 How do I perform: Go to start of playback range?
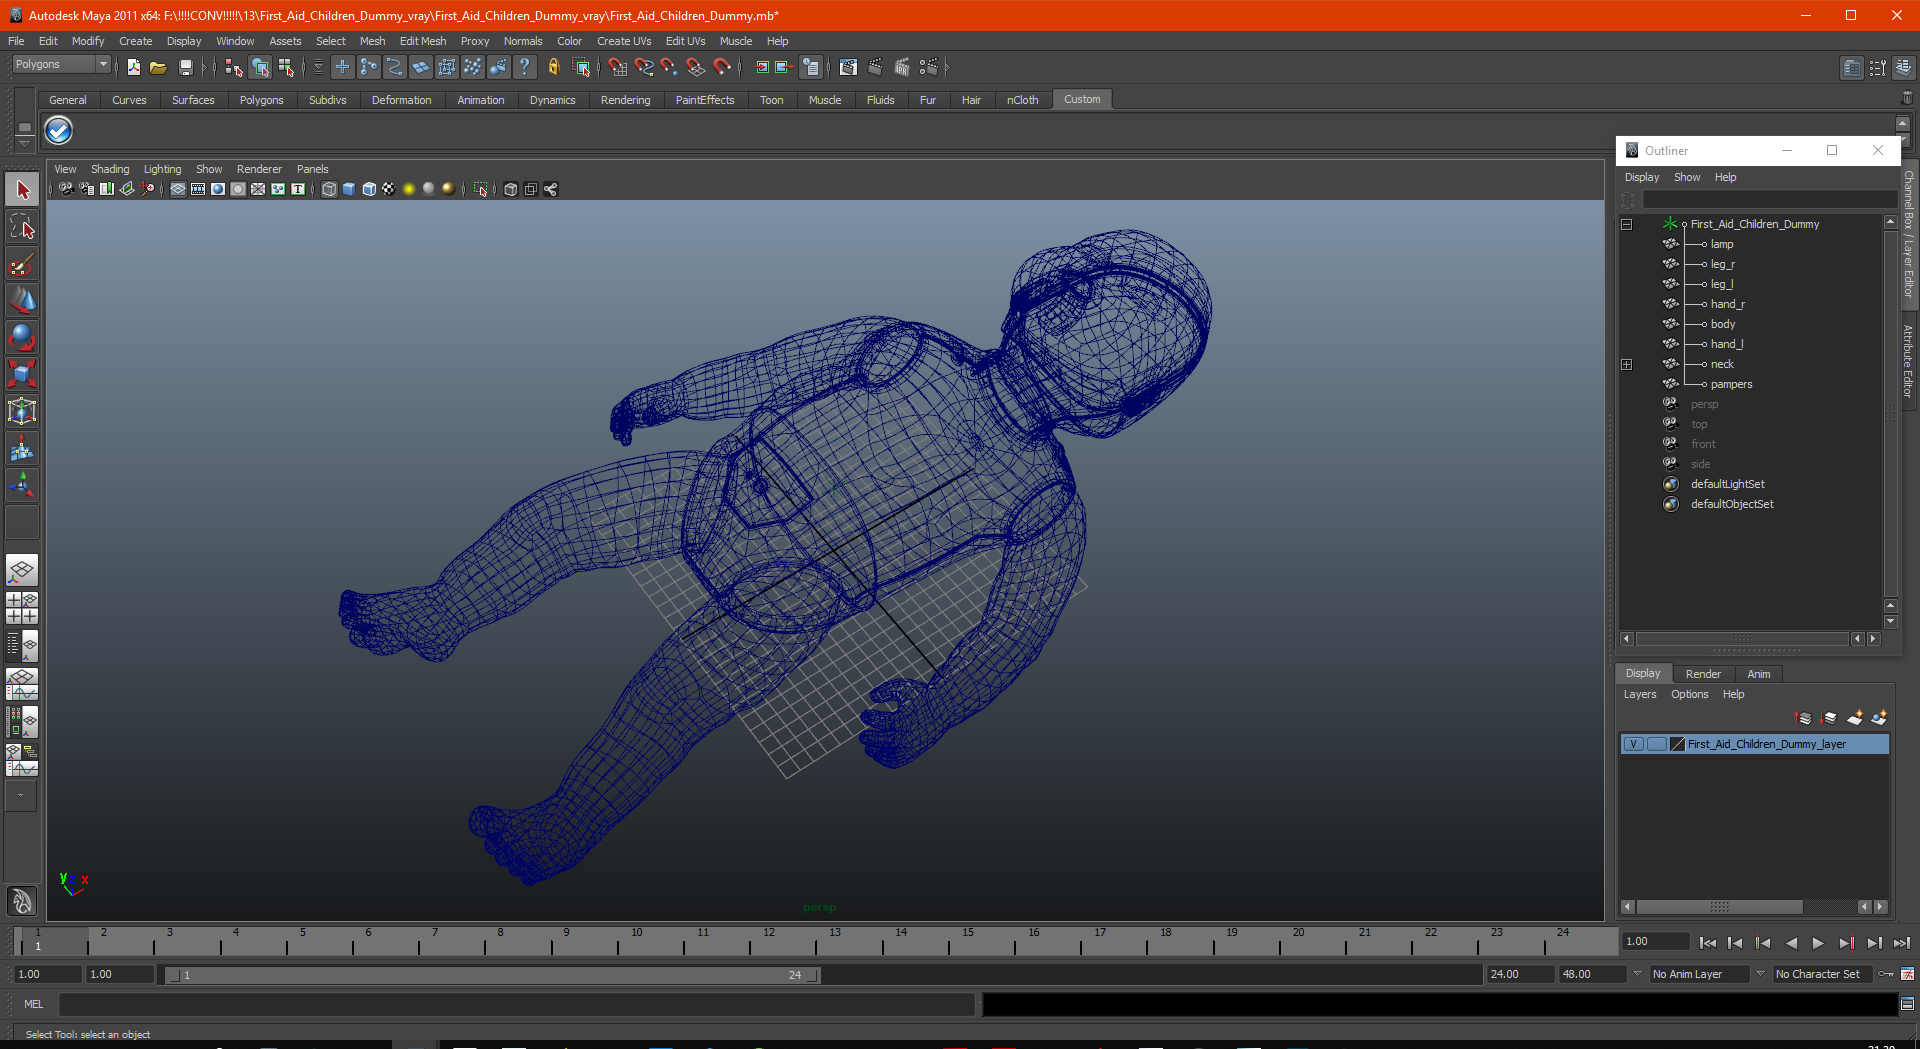(1707, 943)
